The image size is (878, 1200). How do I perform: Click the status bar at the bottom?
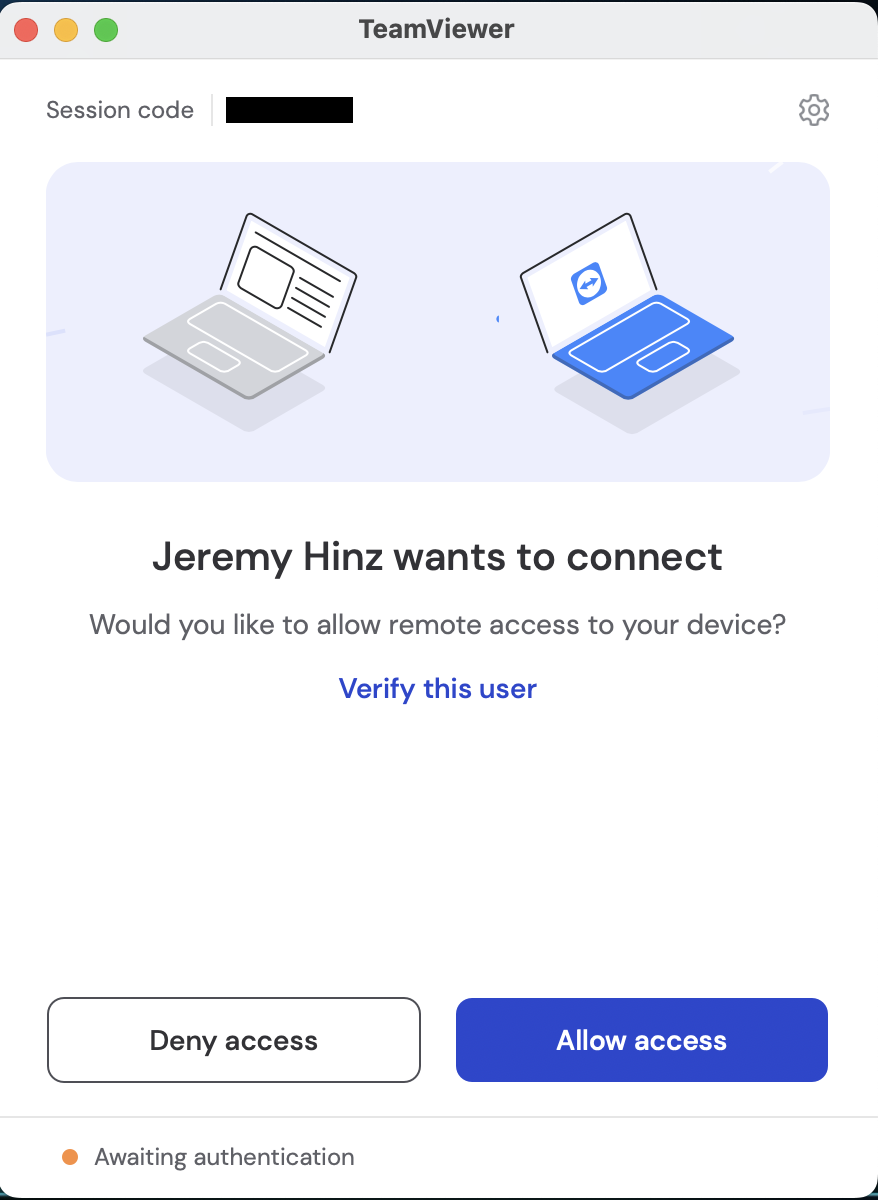pos(438,1157)
